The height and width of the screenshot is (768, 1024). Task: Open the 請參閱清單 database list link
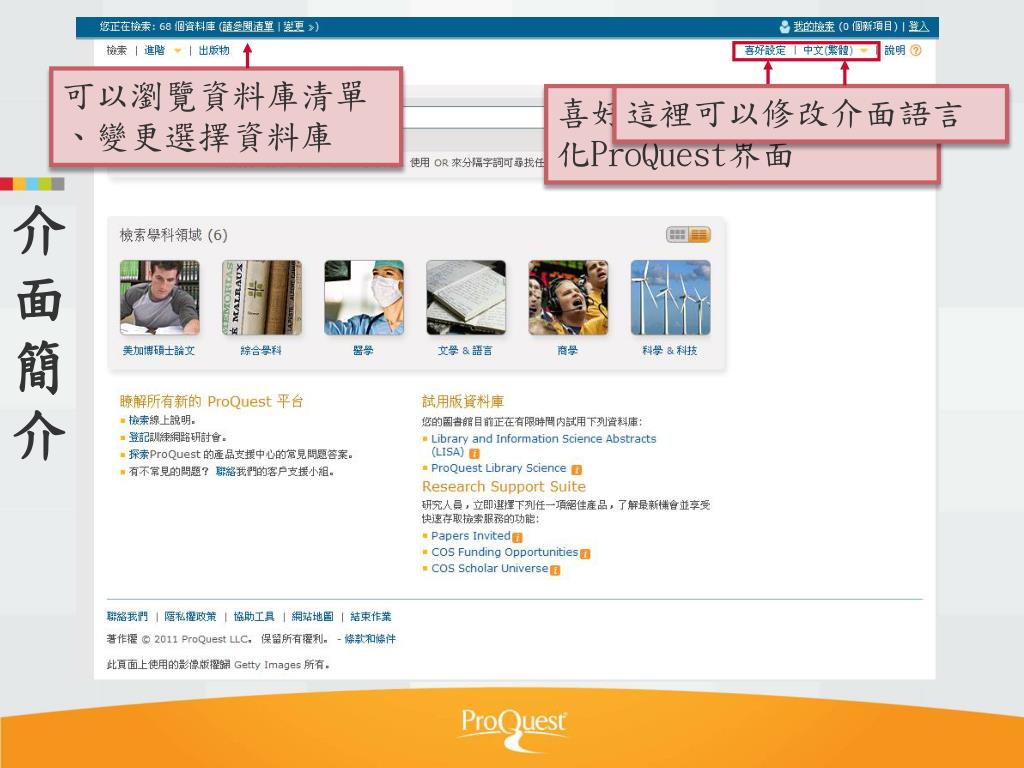(248, 27)
